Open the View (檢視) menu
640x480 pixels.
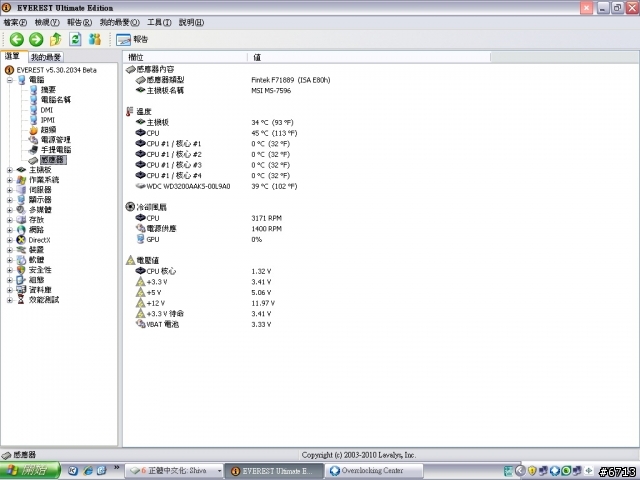(x=47, y=22)
